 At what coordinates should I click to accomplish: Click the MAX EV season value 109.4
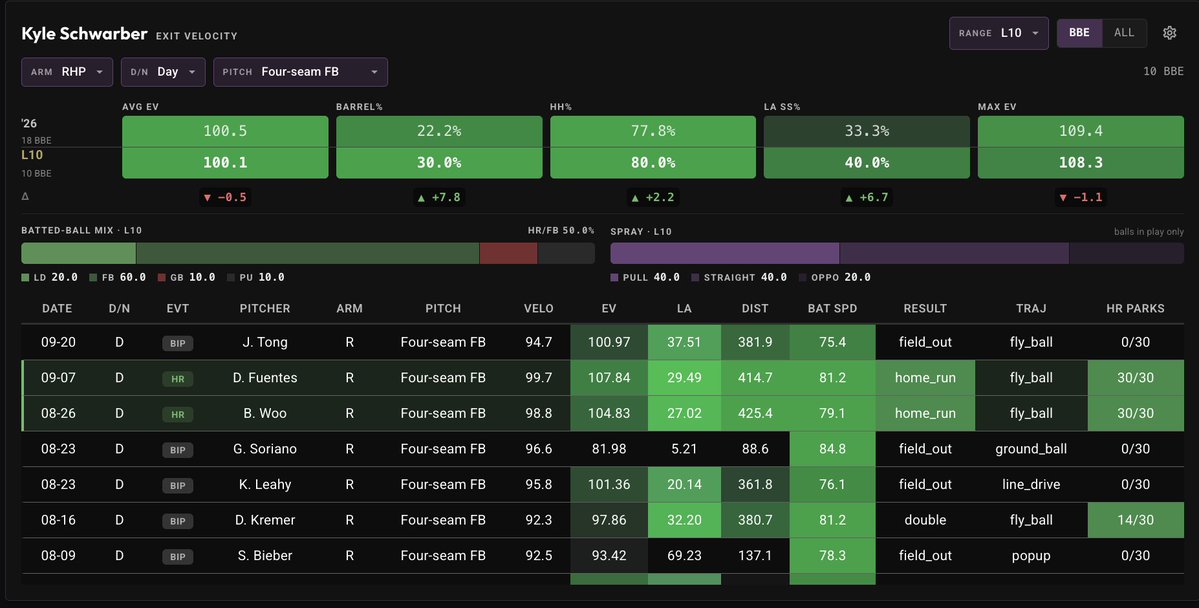[1080, 131]
